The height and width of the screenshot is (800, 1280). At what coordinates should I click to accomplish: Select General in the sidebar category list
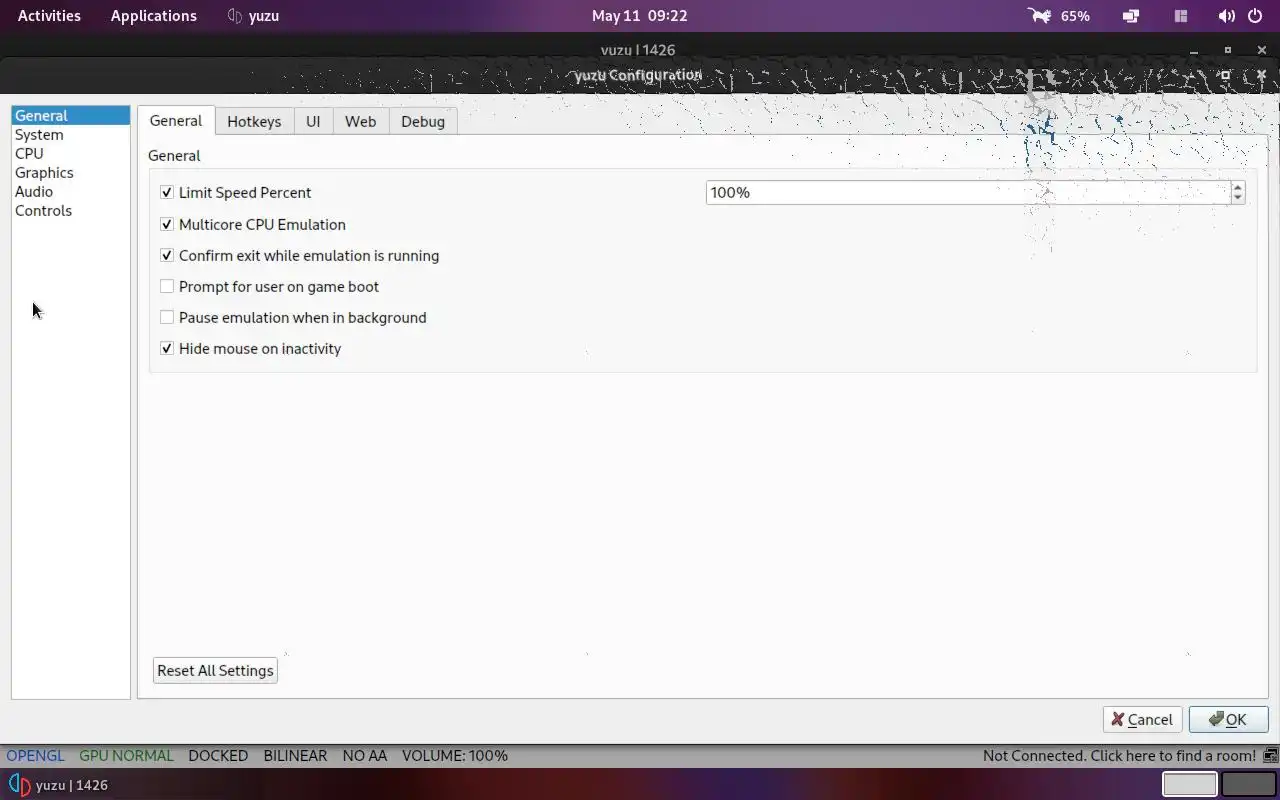(x=71, y=115)
